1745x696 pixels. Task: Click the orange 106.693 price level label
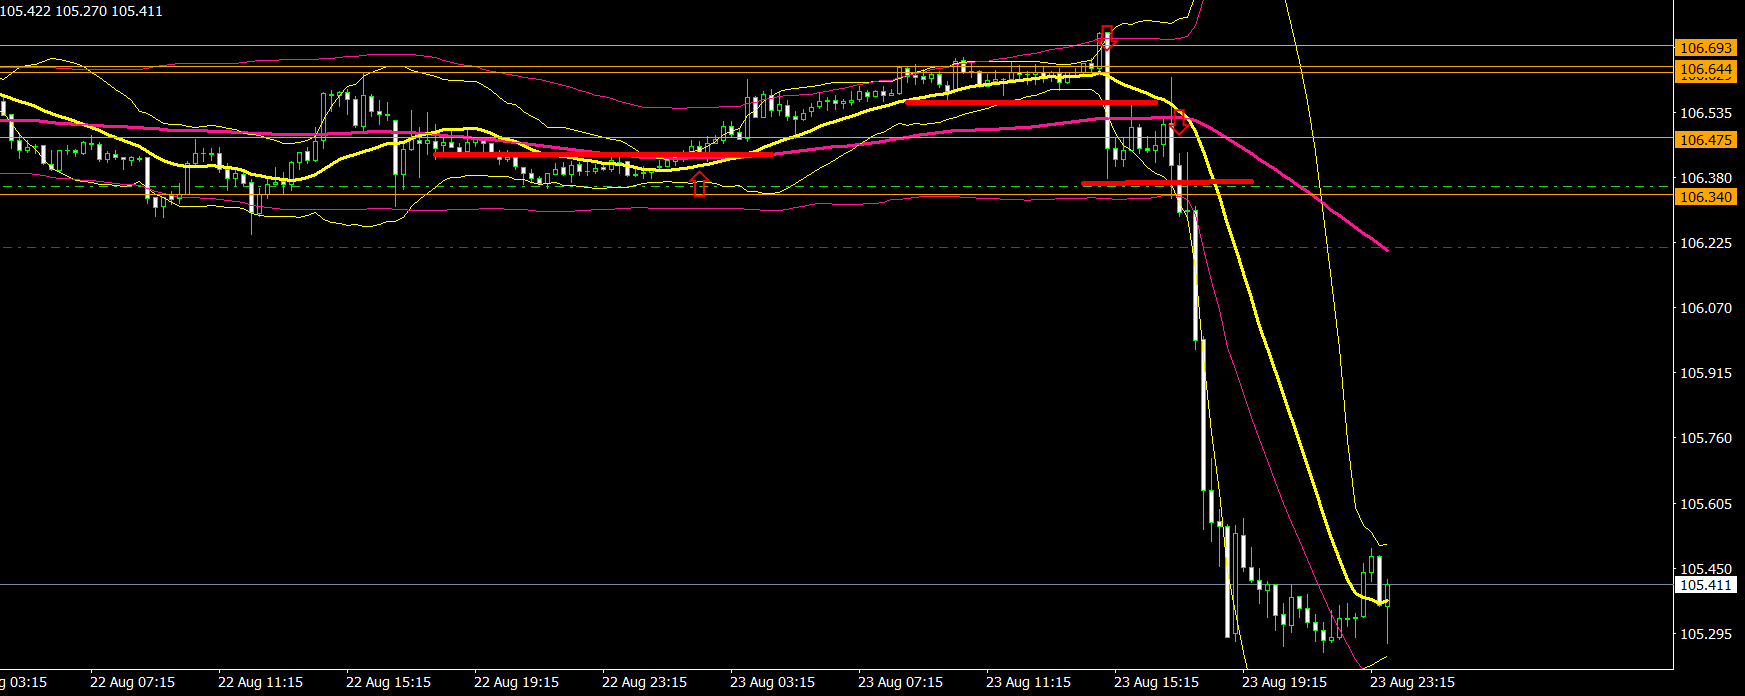coord(1706,48)
